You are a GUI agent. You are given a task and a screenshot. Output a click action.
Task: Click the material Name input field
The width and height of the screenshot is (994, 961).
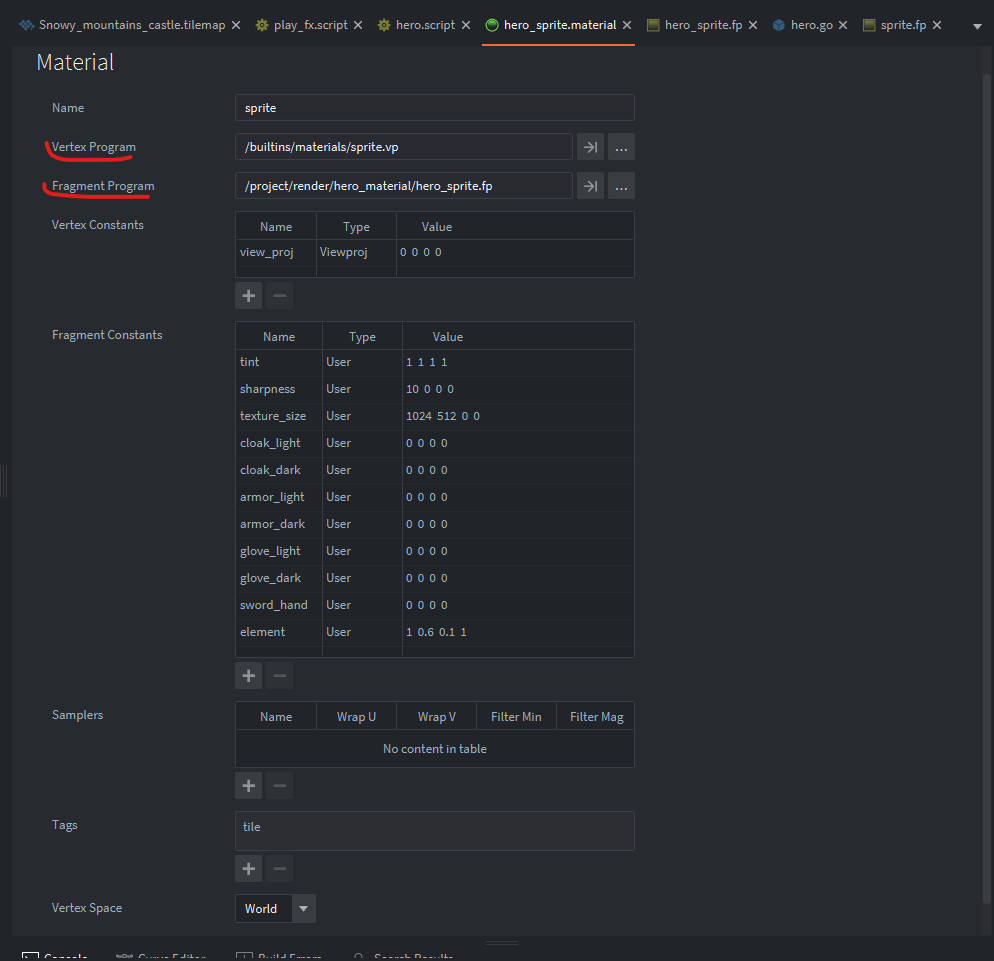[x=434, y=108]
